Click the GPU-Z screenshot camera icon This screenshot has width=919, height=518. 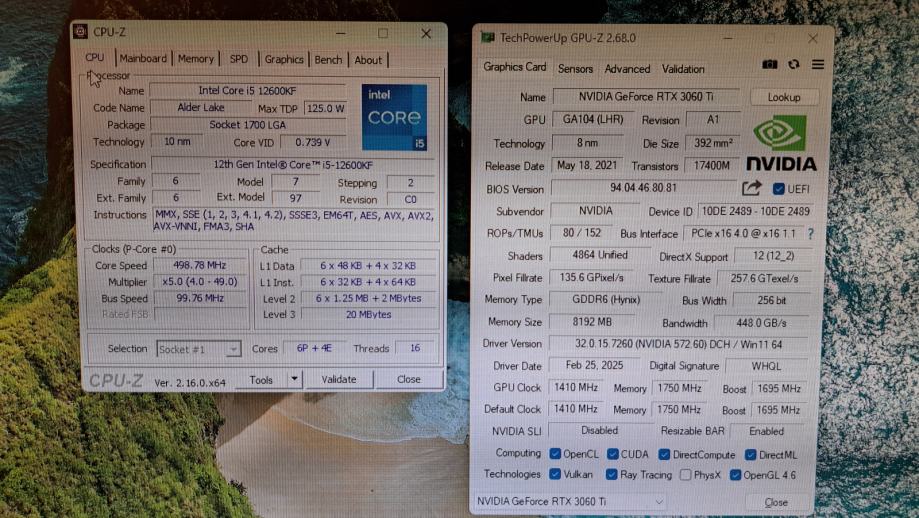pos(770,64)
